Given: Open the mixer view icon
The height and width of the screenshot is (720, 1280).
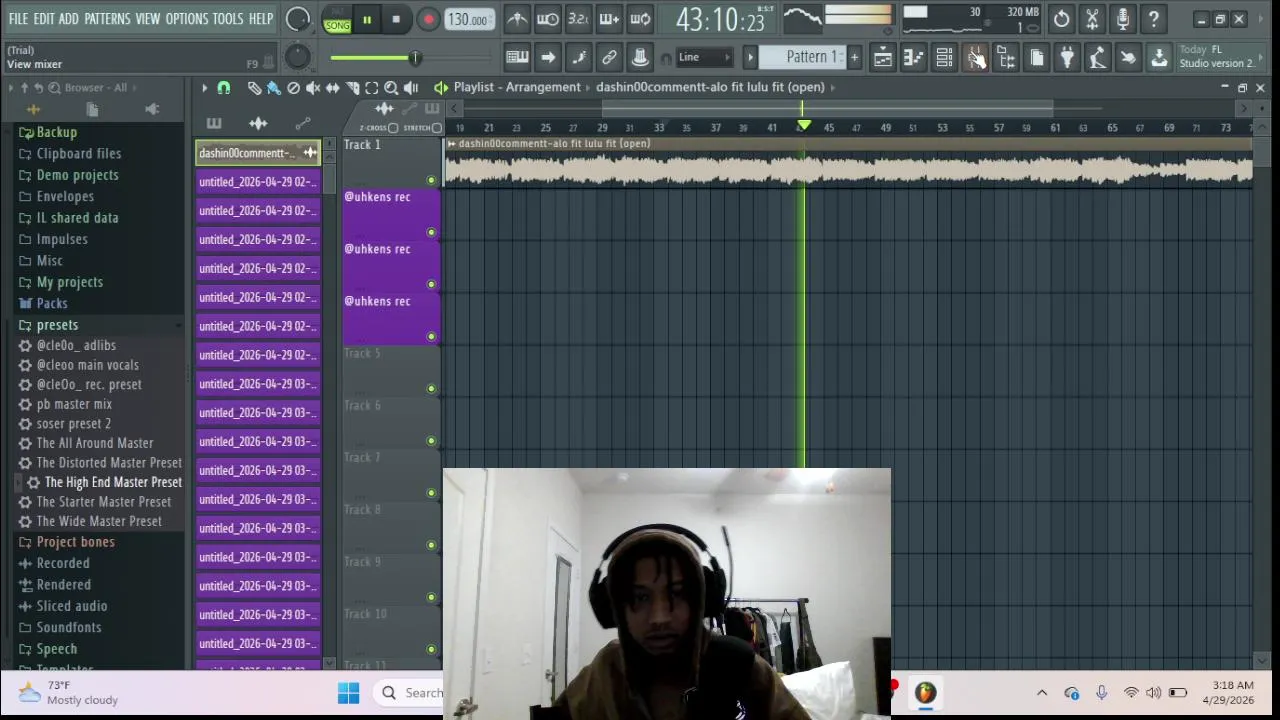Looking at the screenshot, I should pos(975,58).
